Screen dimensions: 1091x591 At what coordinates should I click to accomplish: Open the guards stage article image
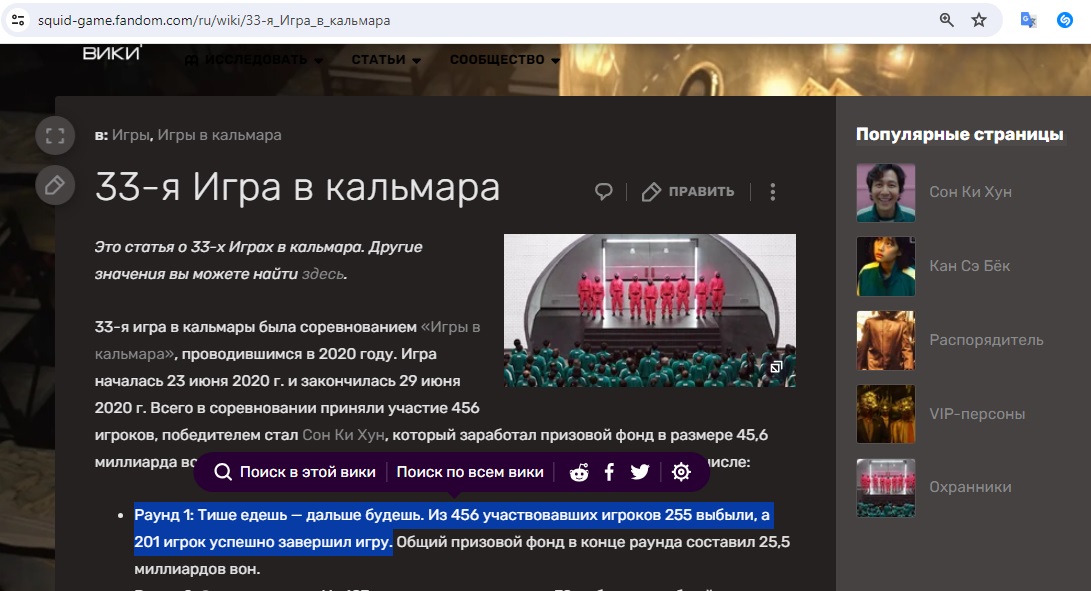pos(650,310)
